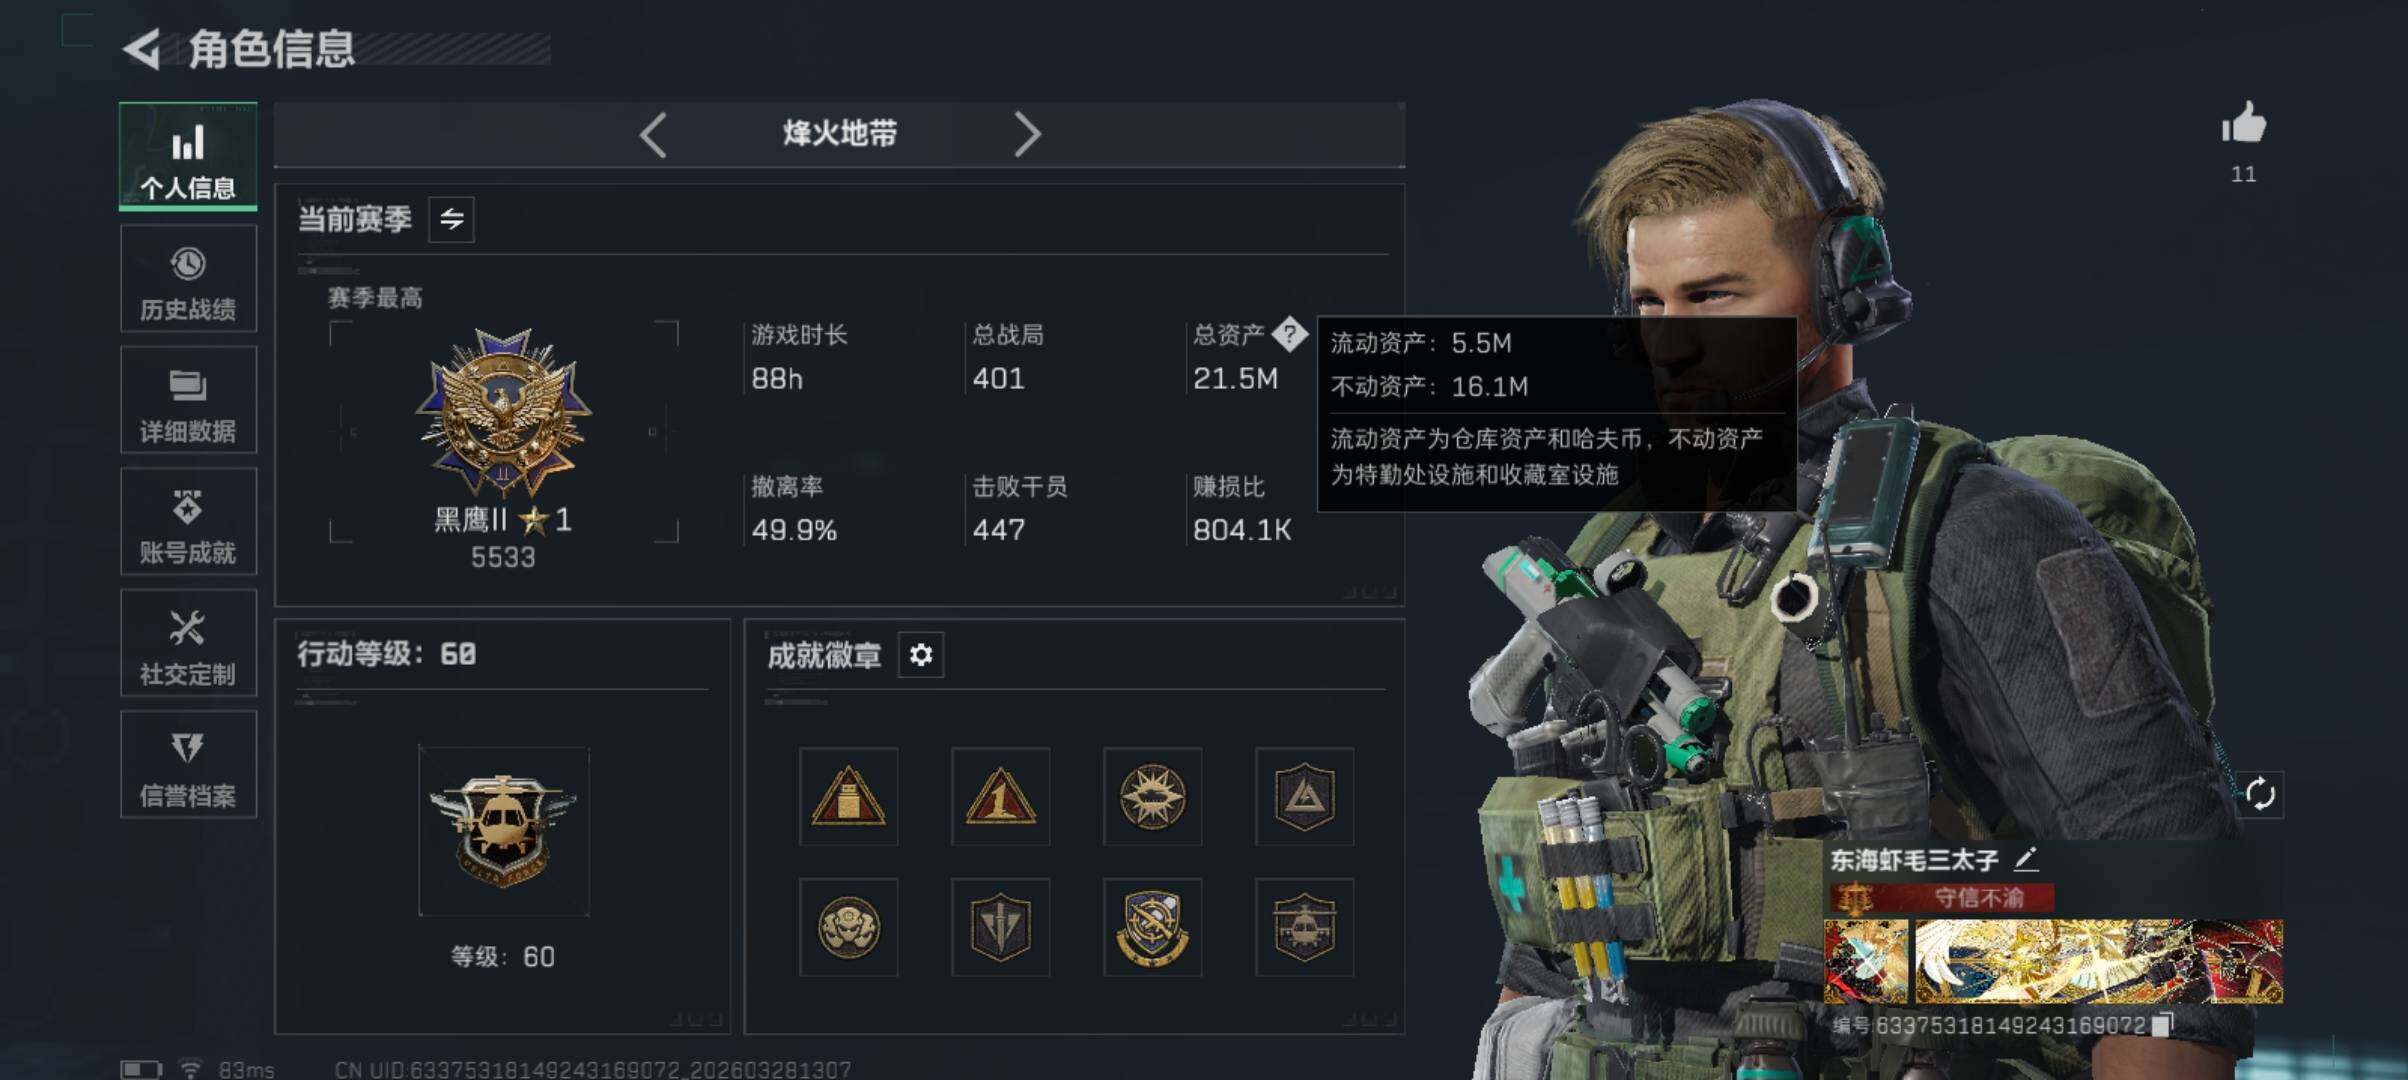Open the 成就徽章 gear settings
The width and height of the screenshot is (2408, 1080).
point(921,655)
